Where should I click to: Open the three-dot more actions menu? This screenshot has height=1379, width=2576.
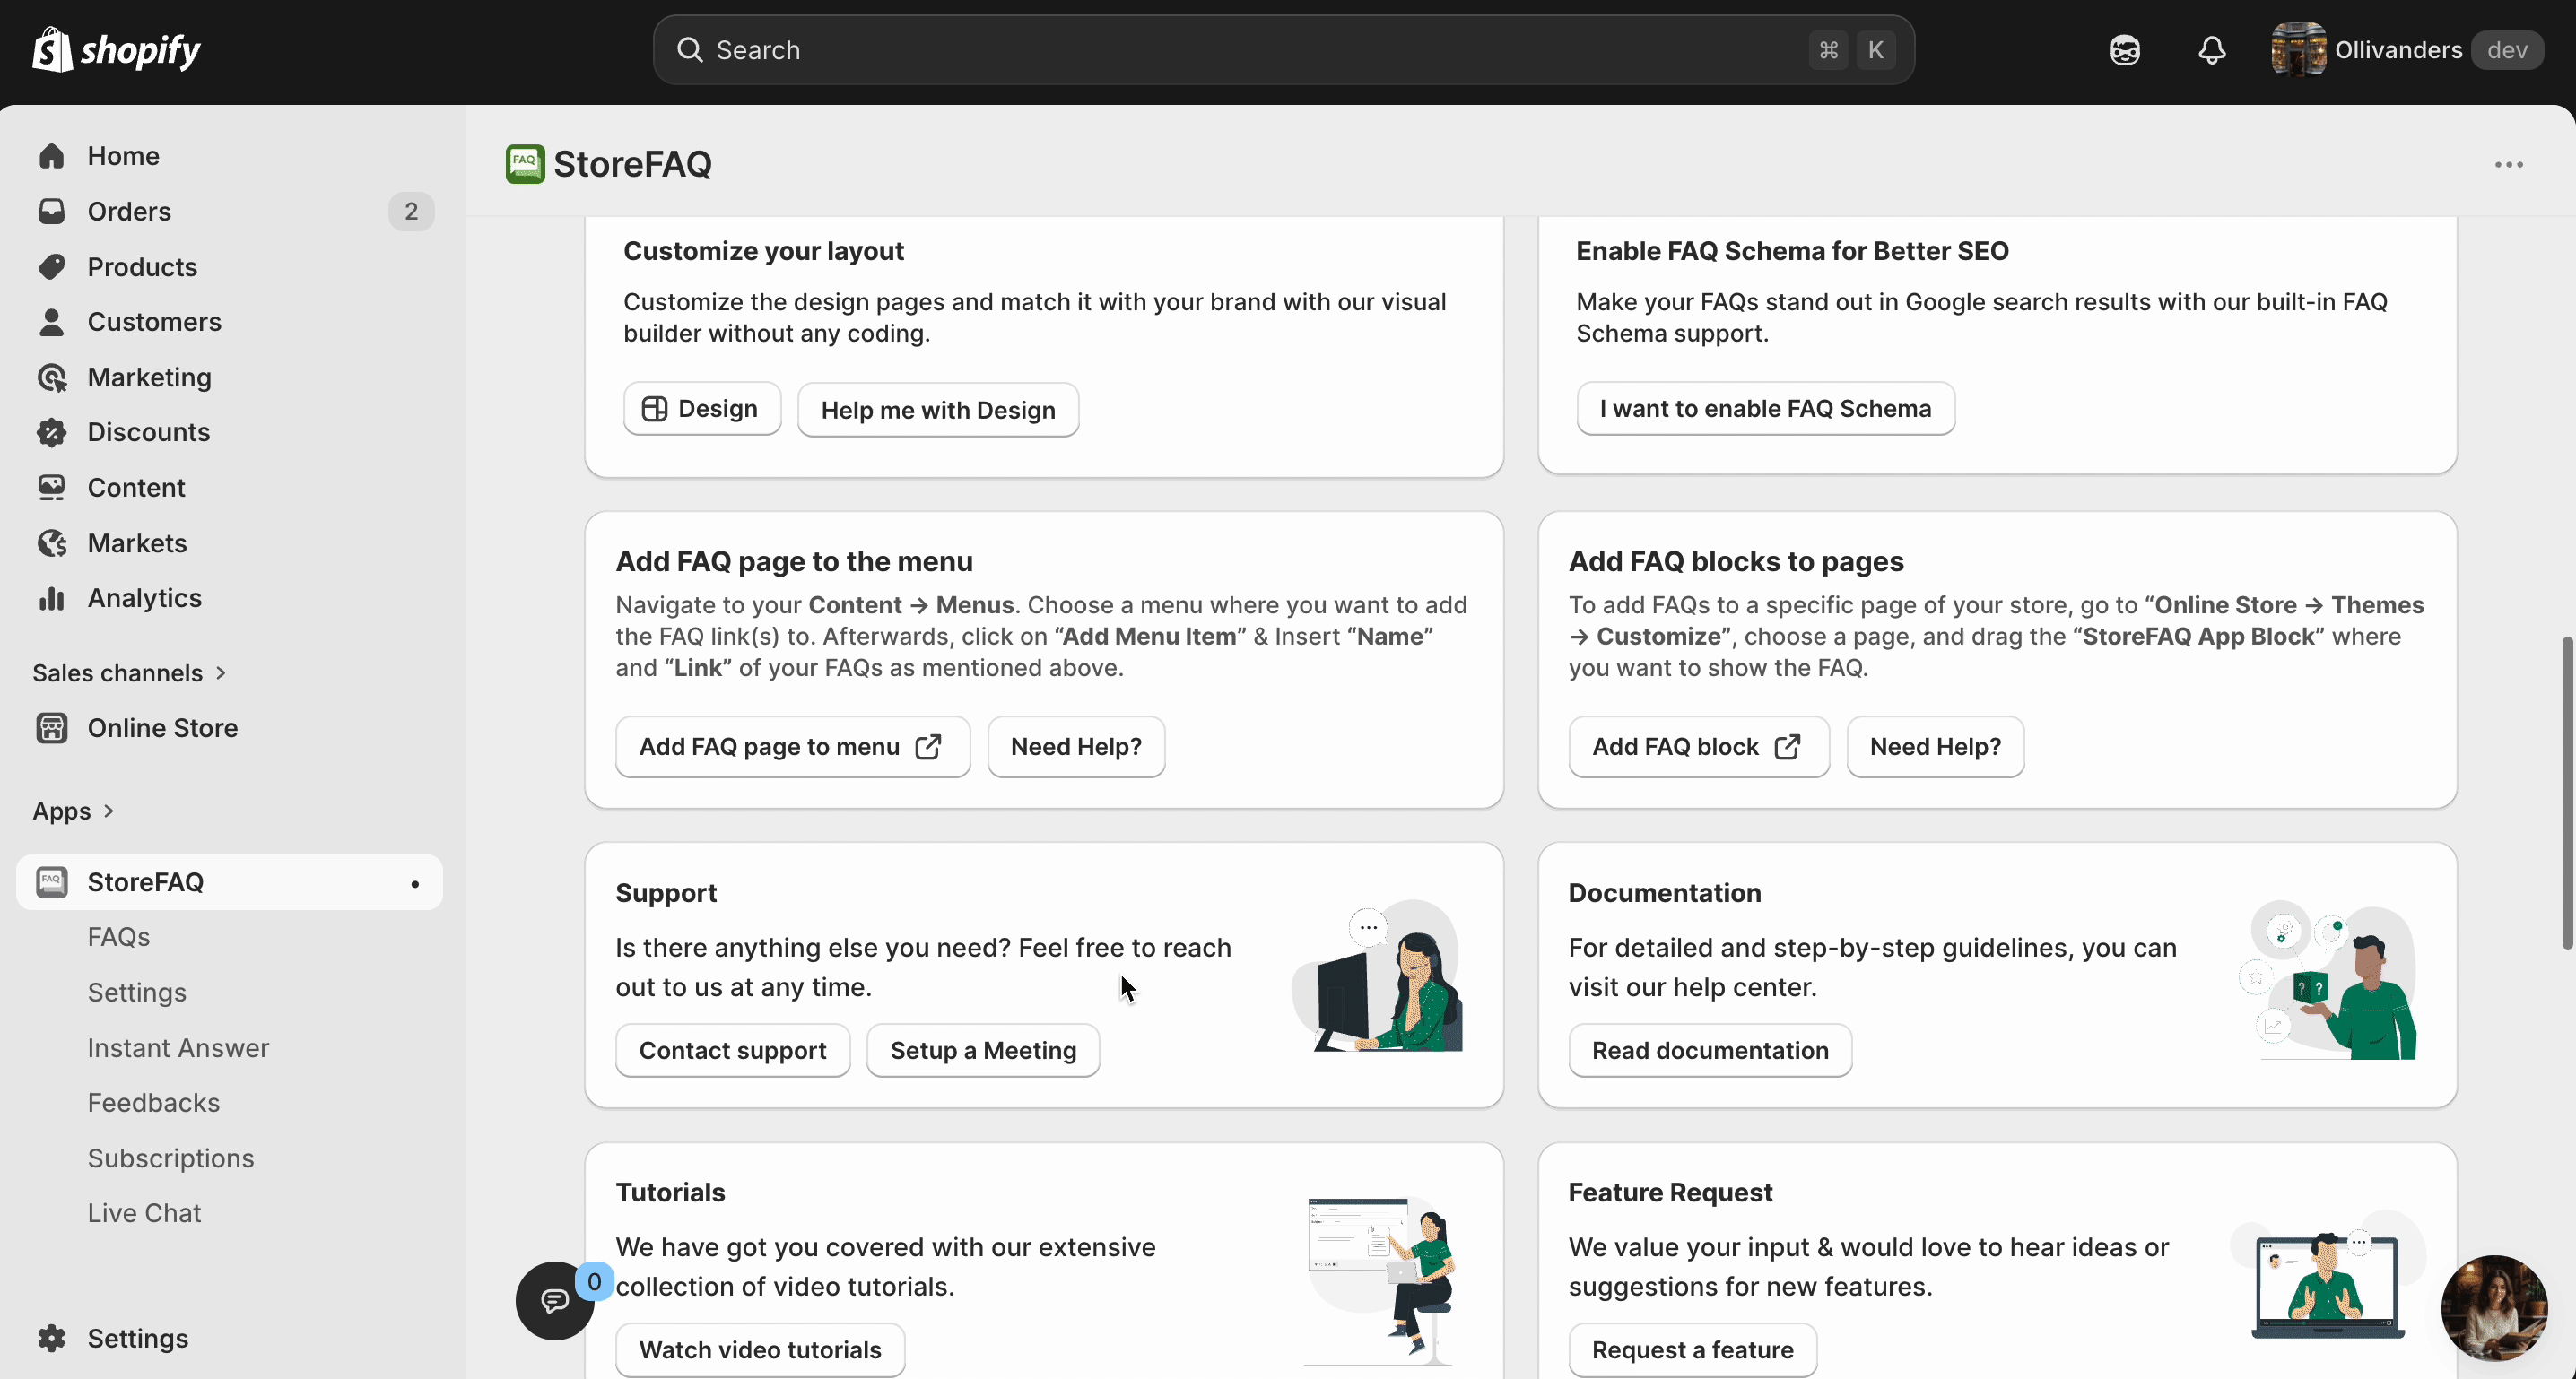2508,165
